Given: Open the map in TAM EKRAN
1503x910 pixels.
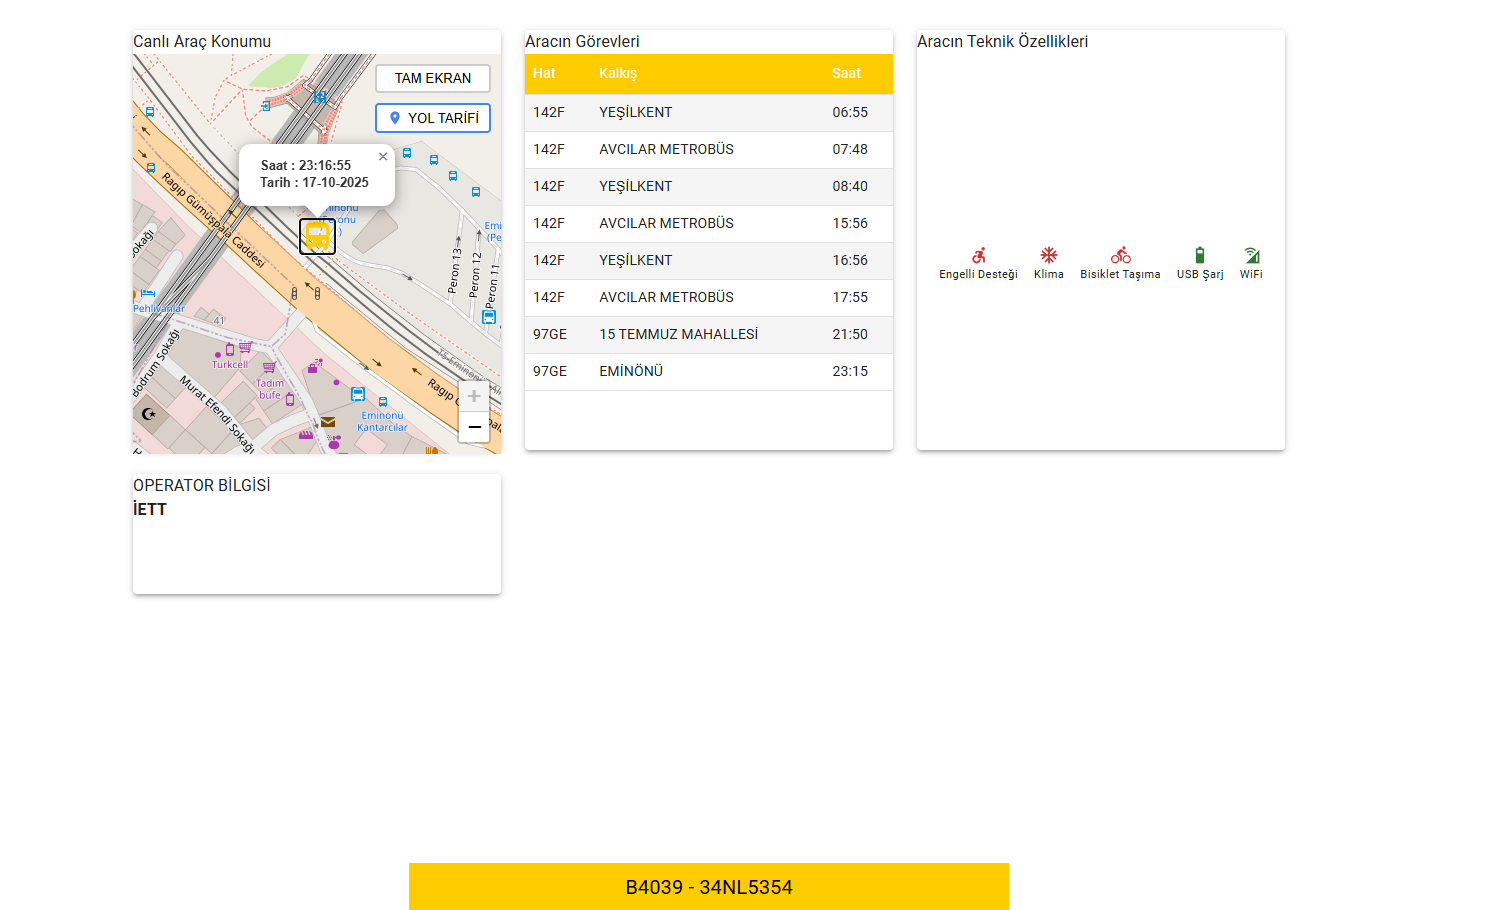Looking at the screenshot, I should 432,78.
